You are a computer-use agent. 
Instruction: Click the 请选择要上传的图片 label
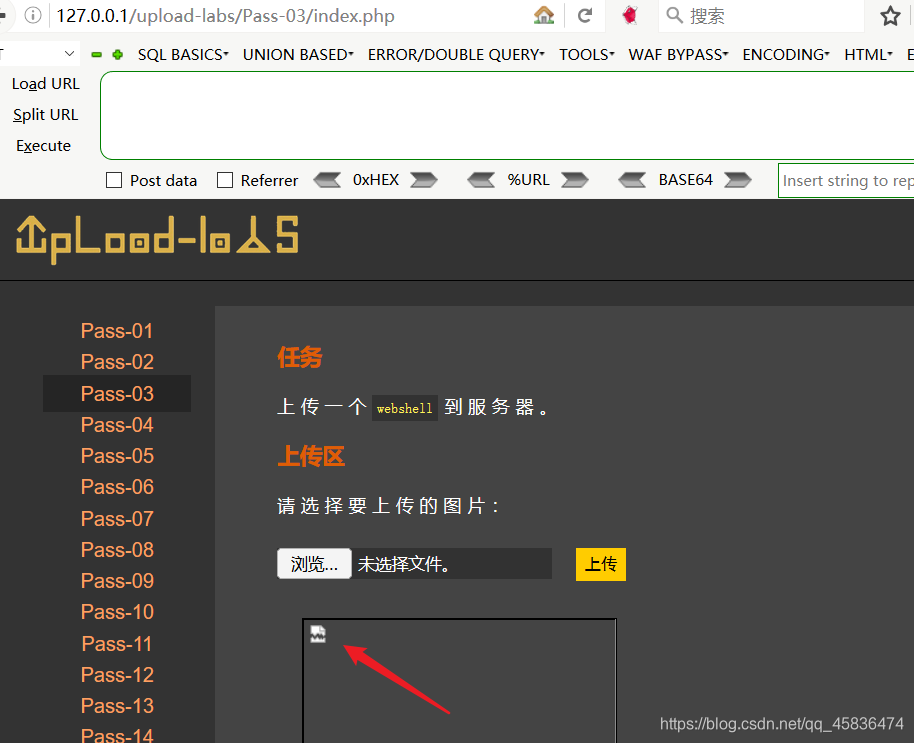[388, 505]
